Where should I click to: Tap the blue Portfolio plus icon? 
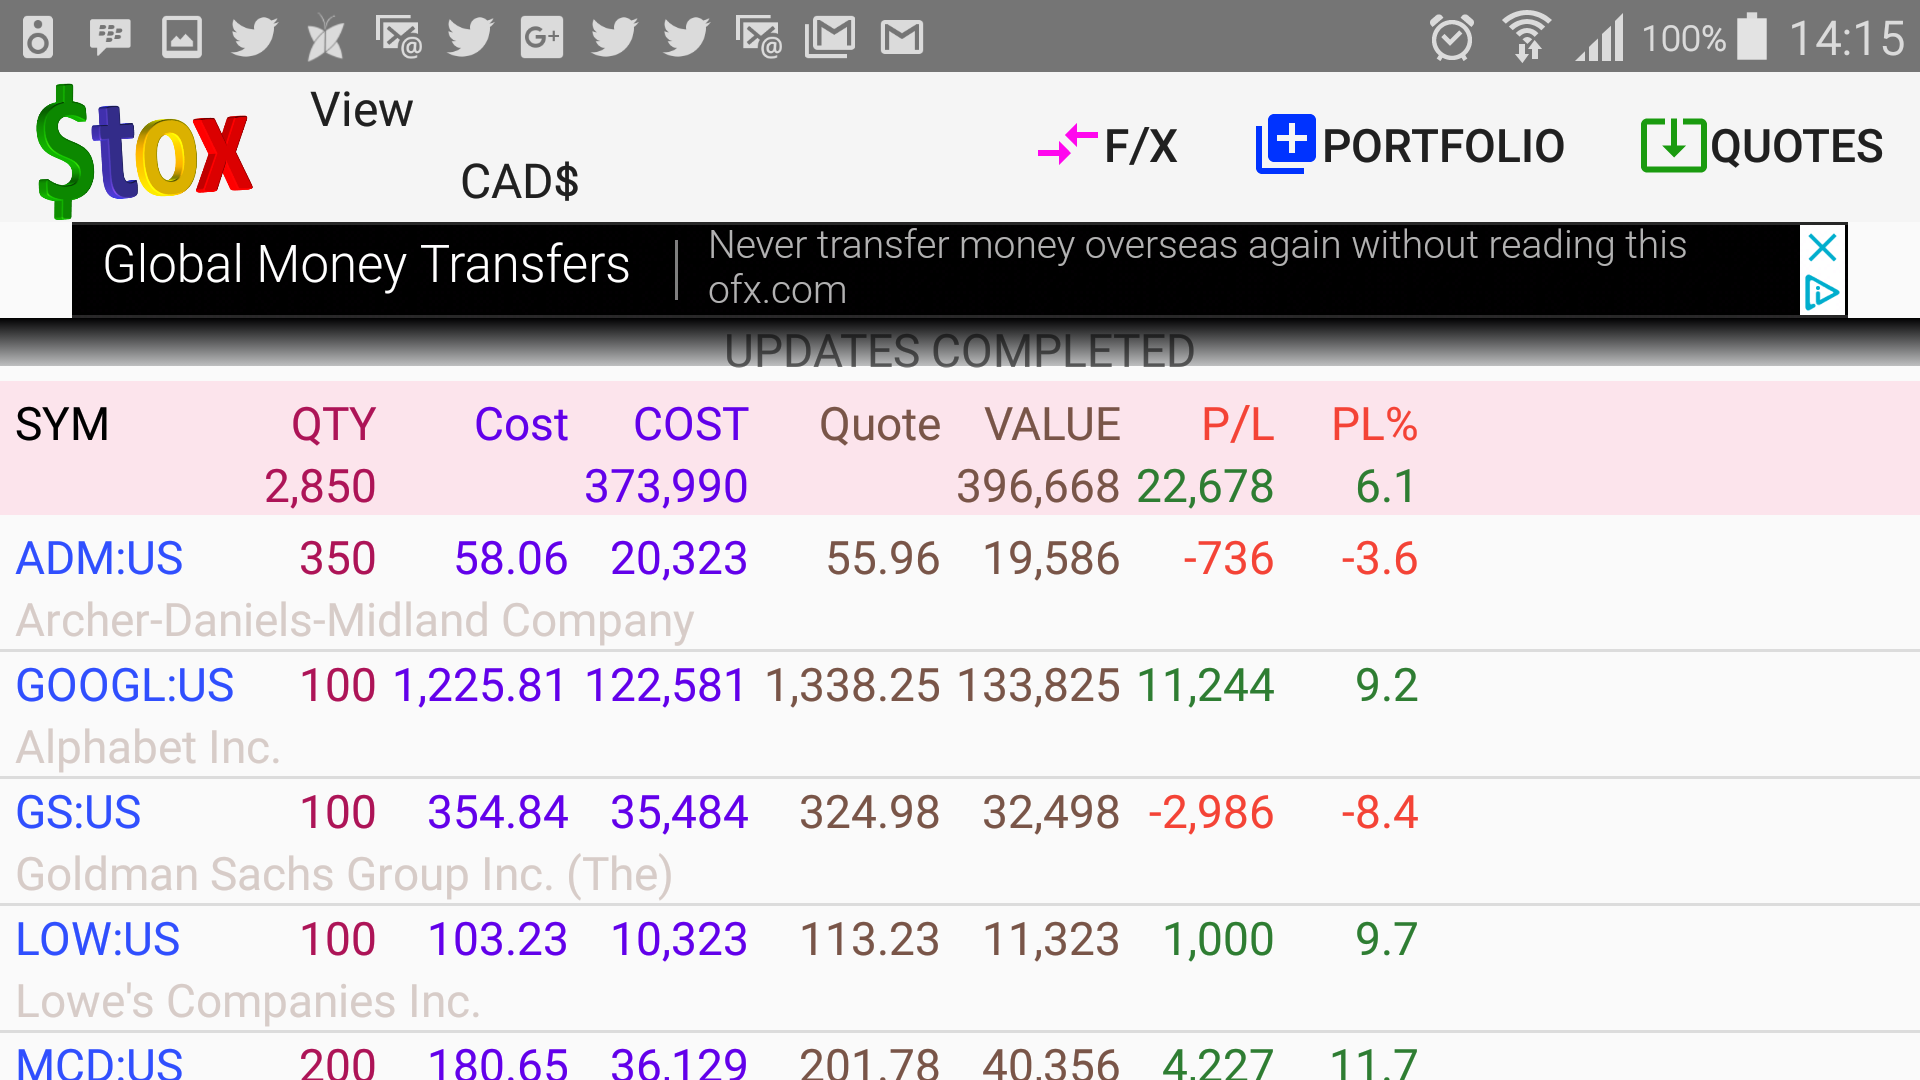1285,145
